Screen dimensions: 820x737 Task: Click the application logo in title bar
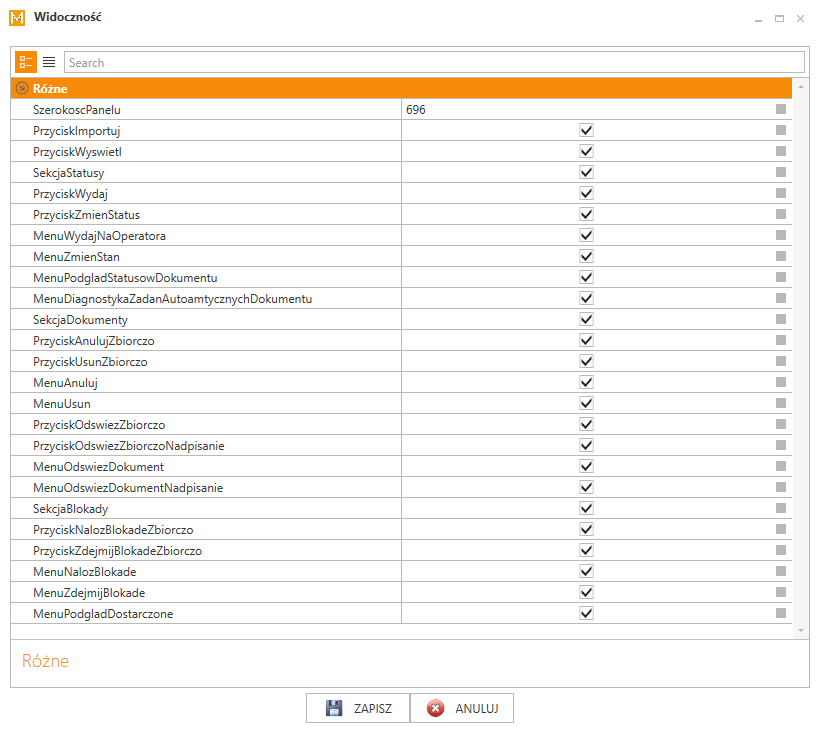coord(17,17)
